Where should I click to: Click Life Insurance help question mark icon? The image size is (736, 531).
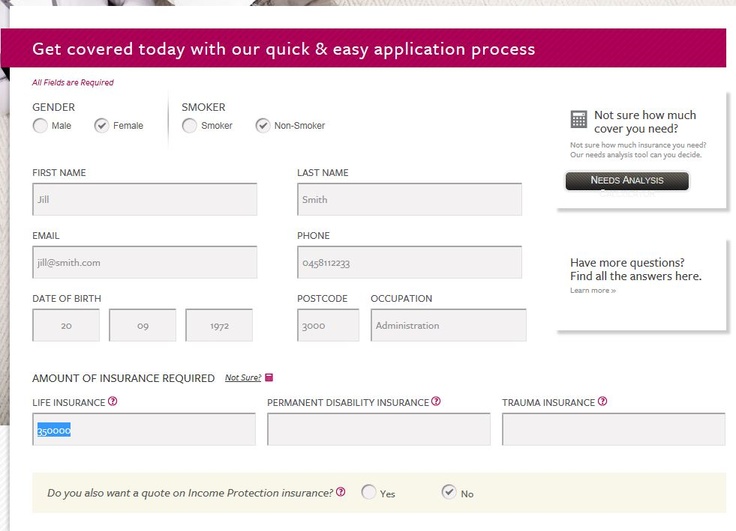(x=112, y=402)
